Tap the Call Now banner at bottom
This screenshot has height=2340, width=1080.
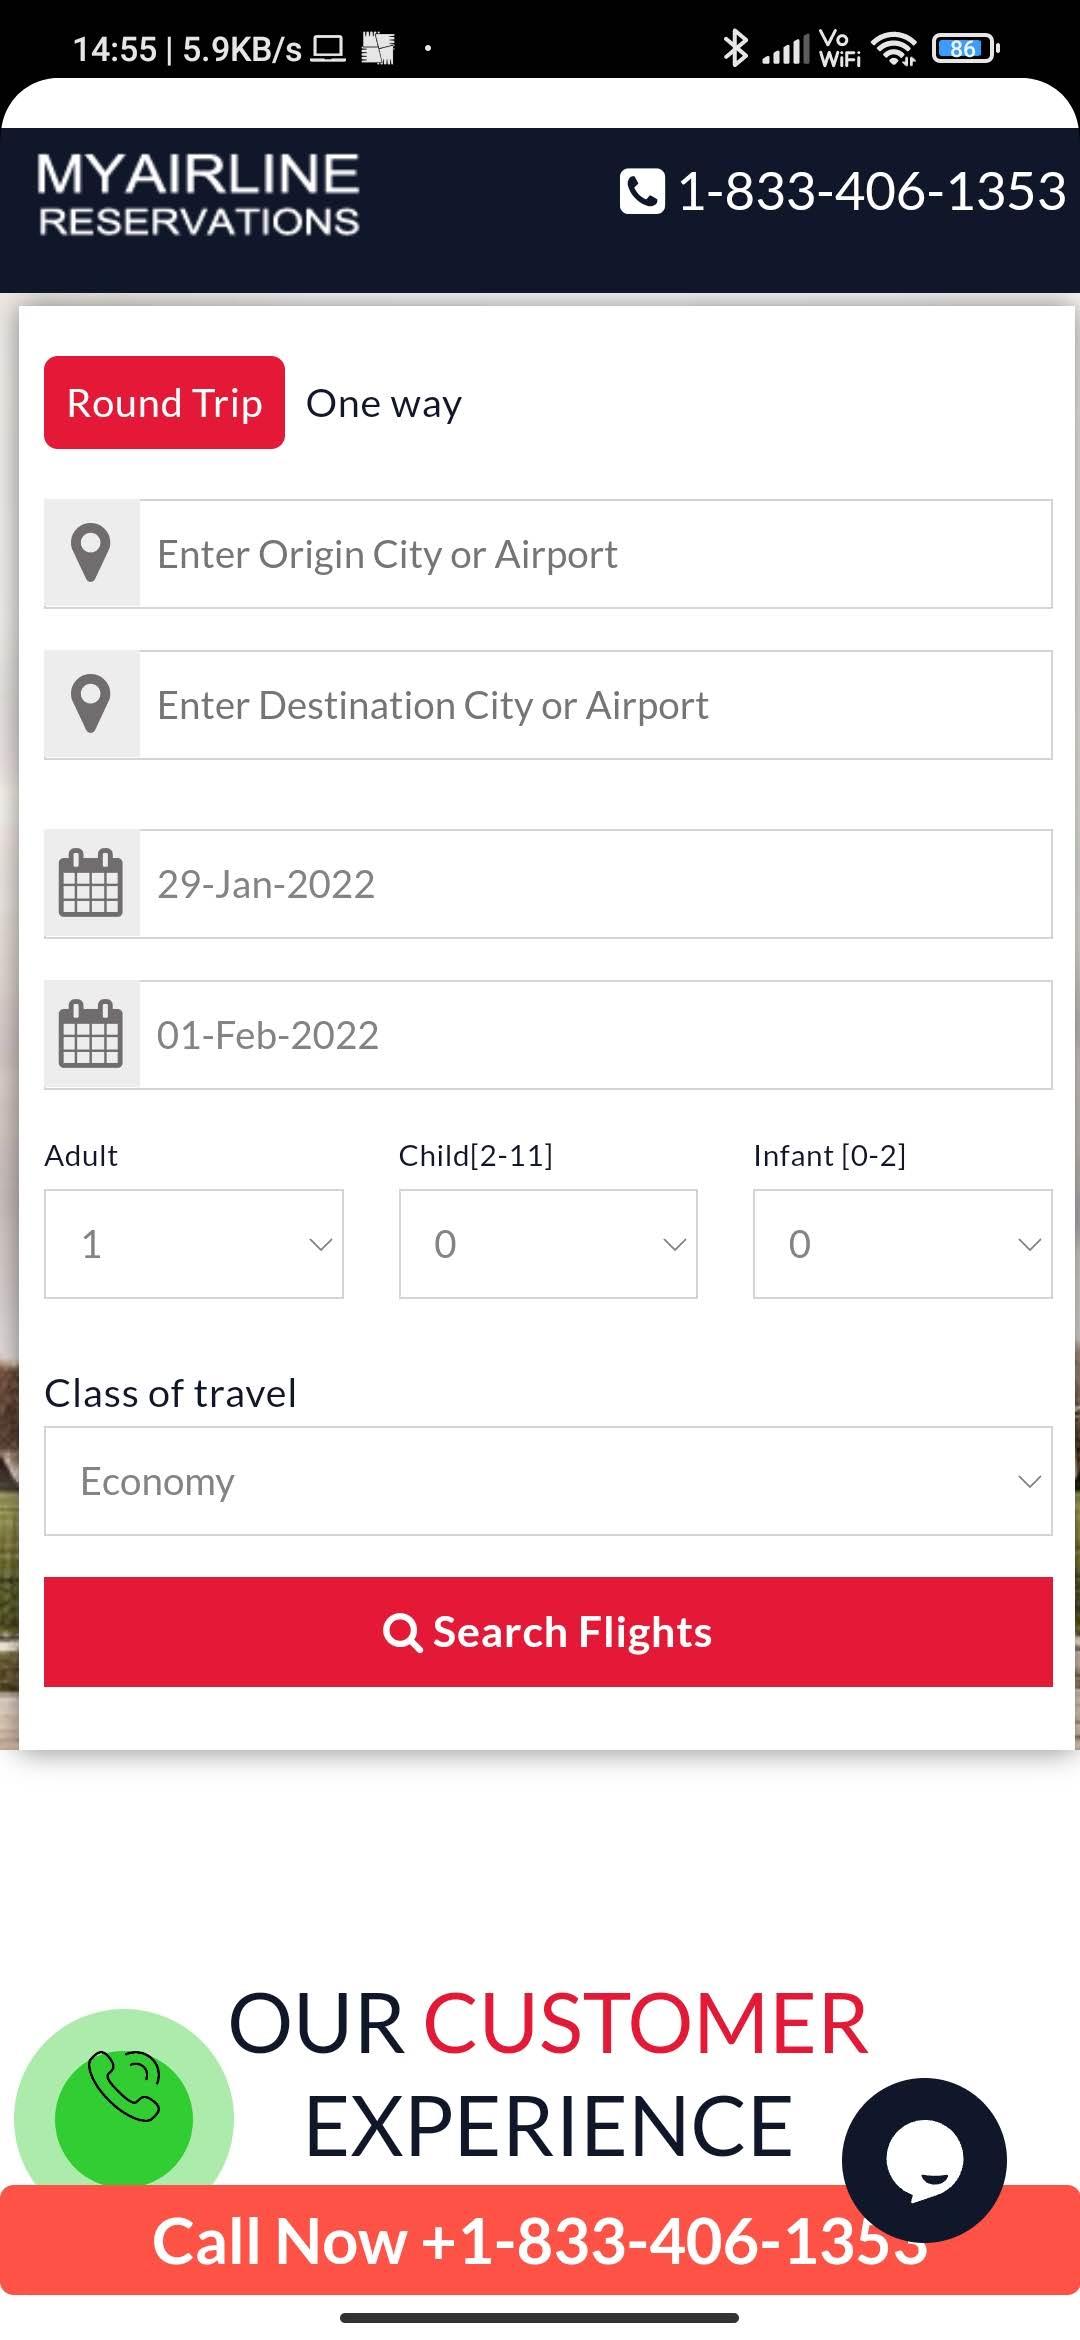point(540,2240)
